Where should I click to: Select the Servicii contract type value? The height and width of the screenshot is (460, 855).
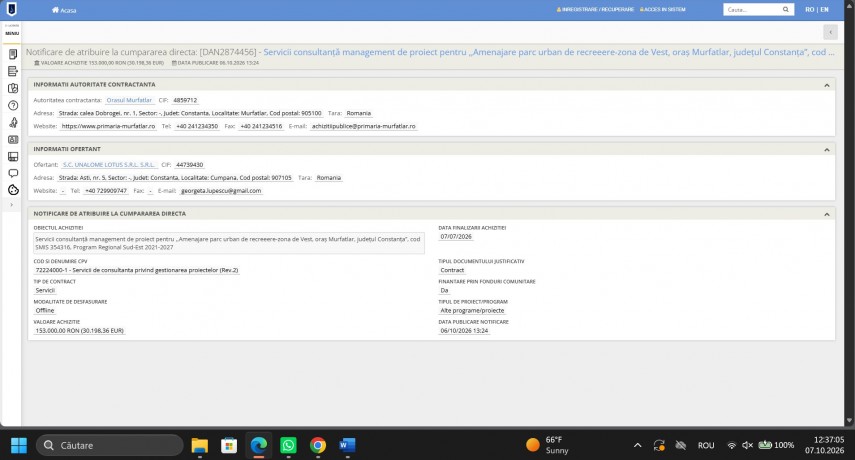tap(45, 290)
